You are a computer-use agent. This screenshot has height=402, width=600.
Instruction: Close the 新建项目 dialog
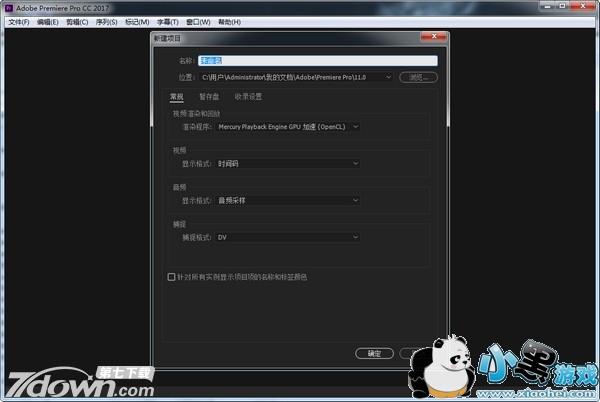(x=434, y=36)
